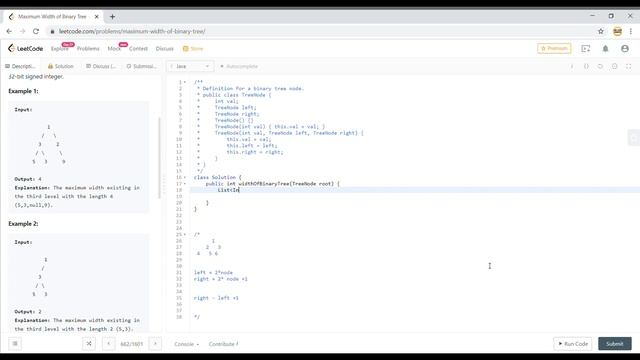Open the Discuss navigation link
Screen dimensions: 640x360
pos(164,49)
